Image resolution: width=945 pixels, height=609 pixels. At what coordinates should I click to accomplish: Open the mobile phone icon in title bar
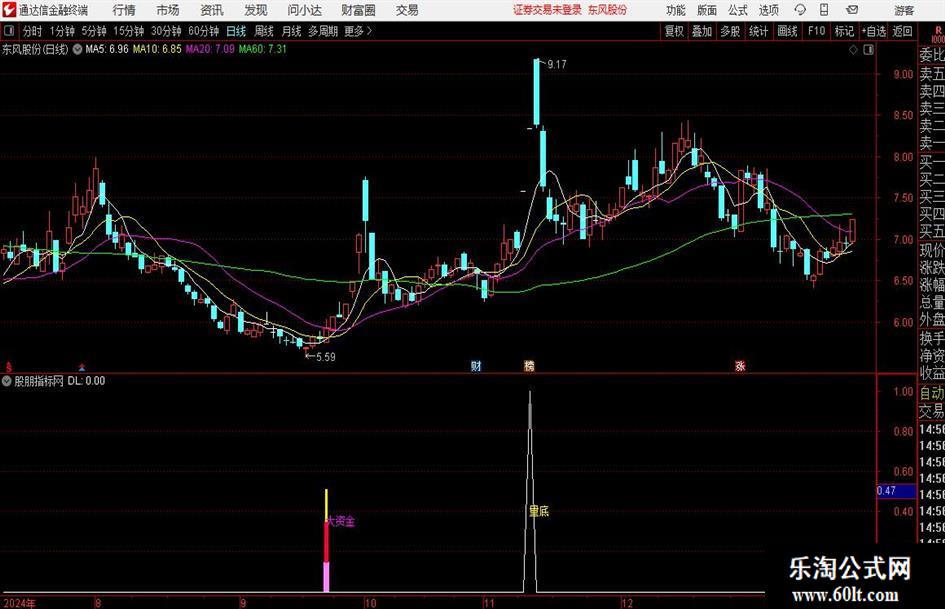(824, 10)
